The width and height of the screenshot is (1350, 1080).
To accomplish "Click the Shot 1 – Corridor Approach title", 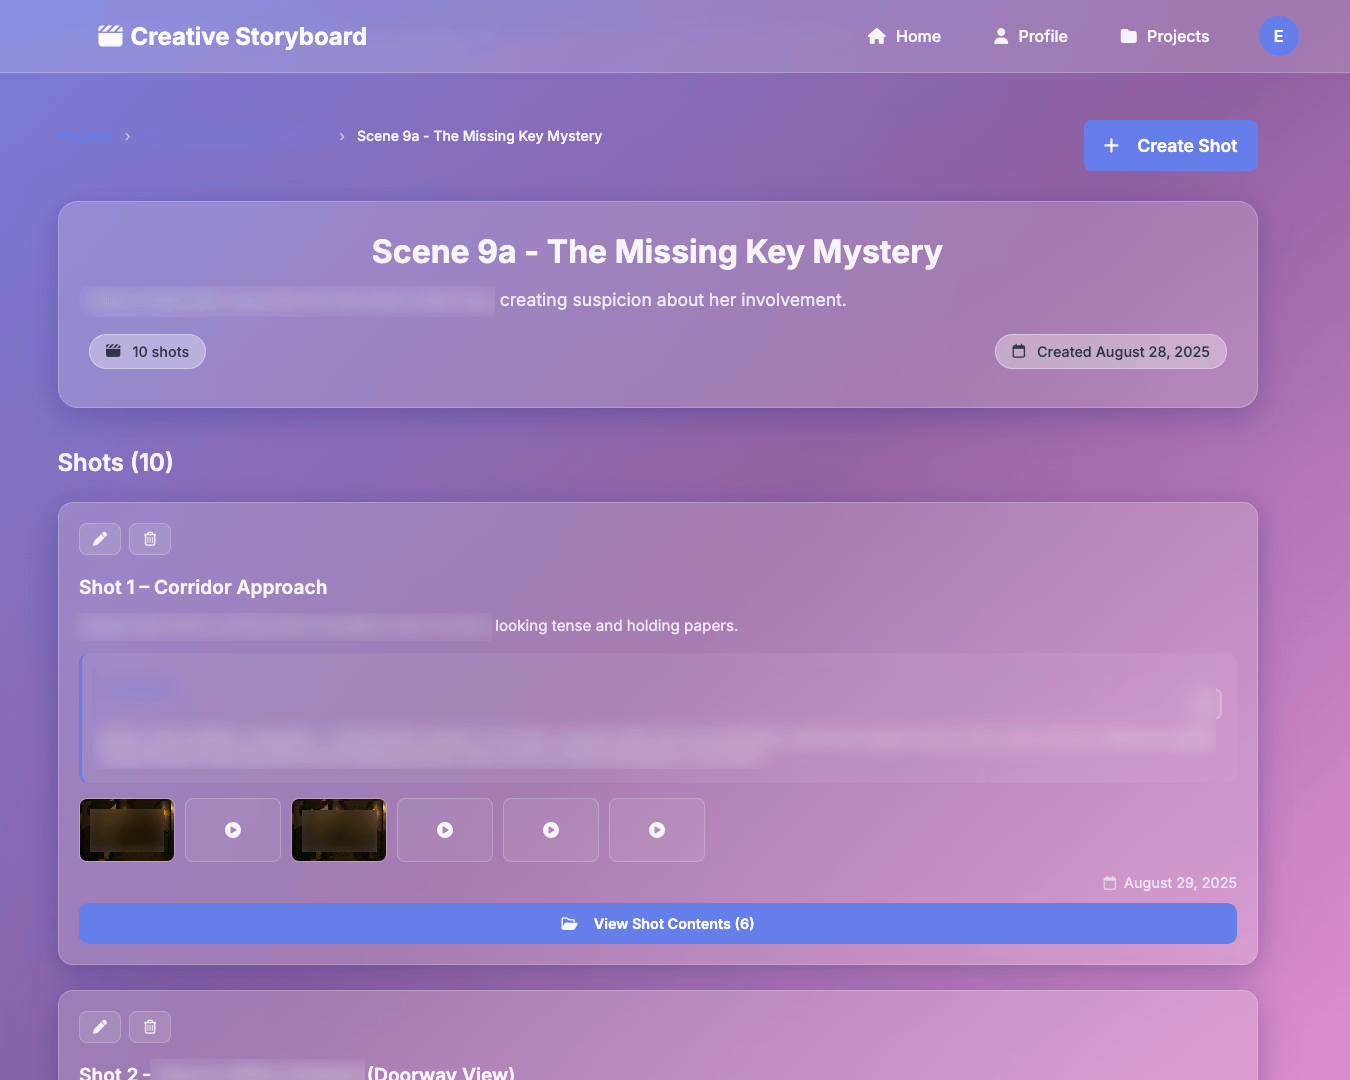I will tap(203, 588).
